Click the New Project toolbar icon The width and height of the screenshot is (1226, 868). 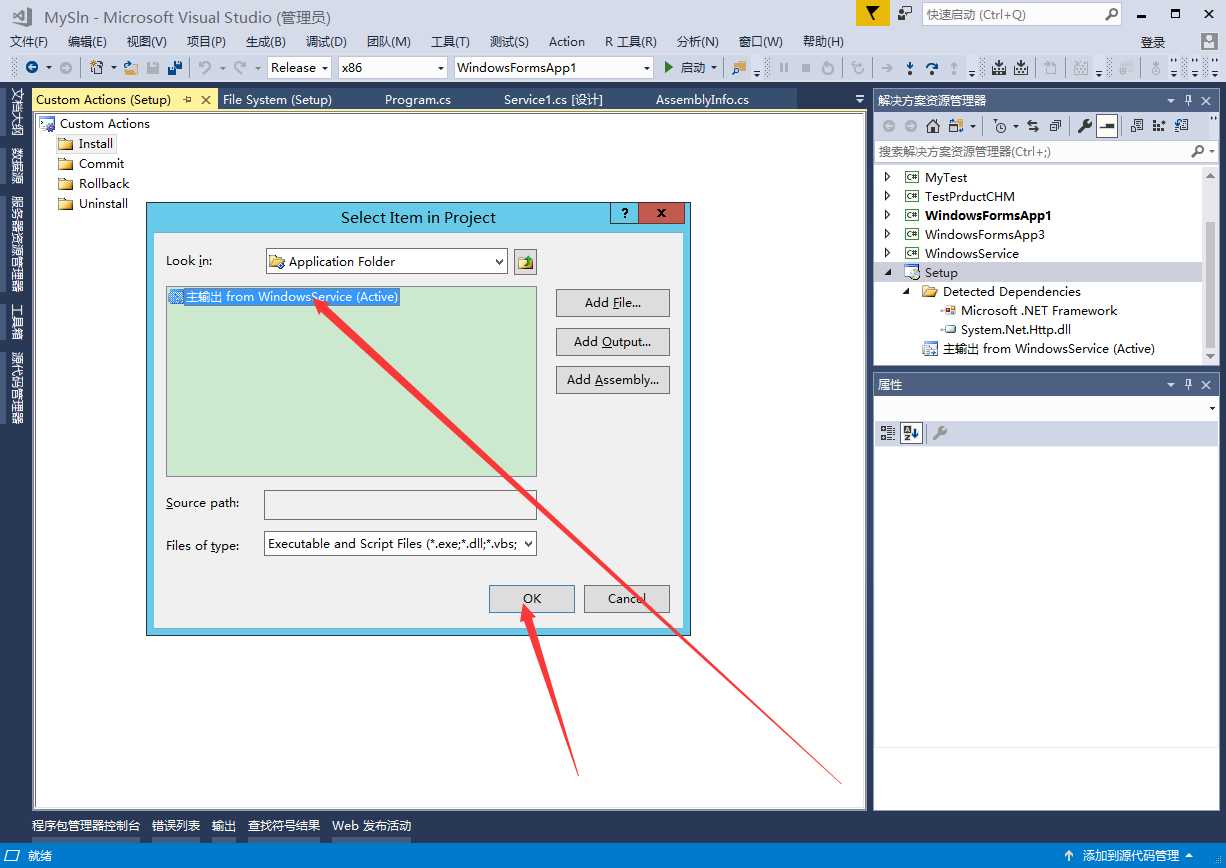(97, 68)
